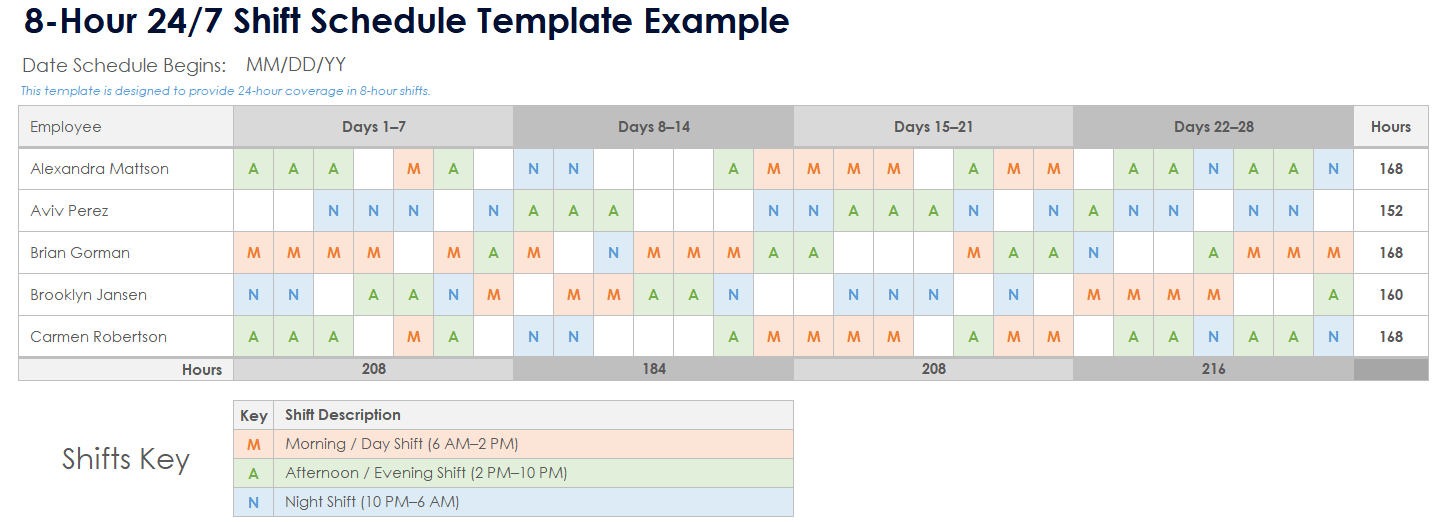Select the Days 1–7 header cell
The height and width of the screenshot is (522, 1441).
373,127
